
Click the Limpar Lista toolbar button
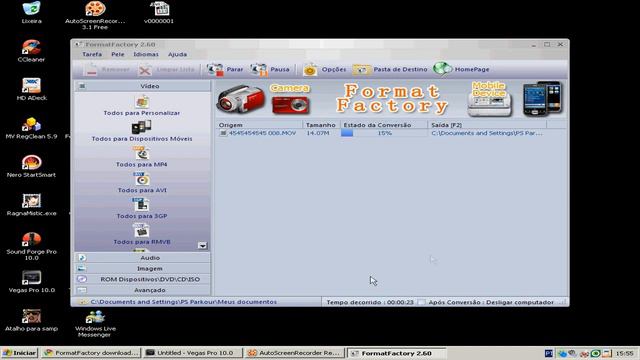pyautogui.click(x=166, y=70)
